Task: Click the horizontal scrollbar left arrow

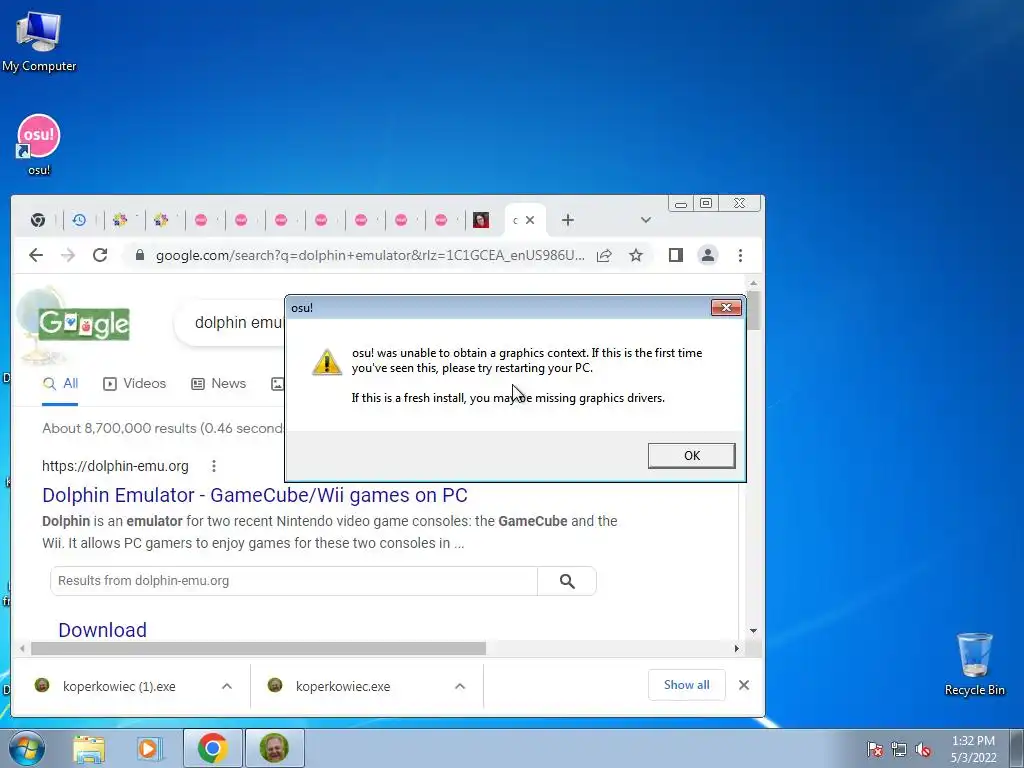Action: pos(22,648)
